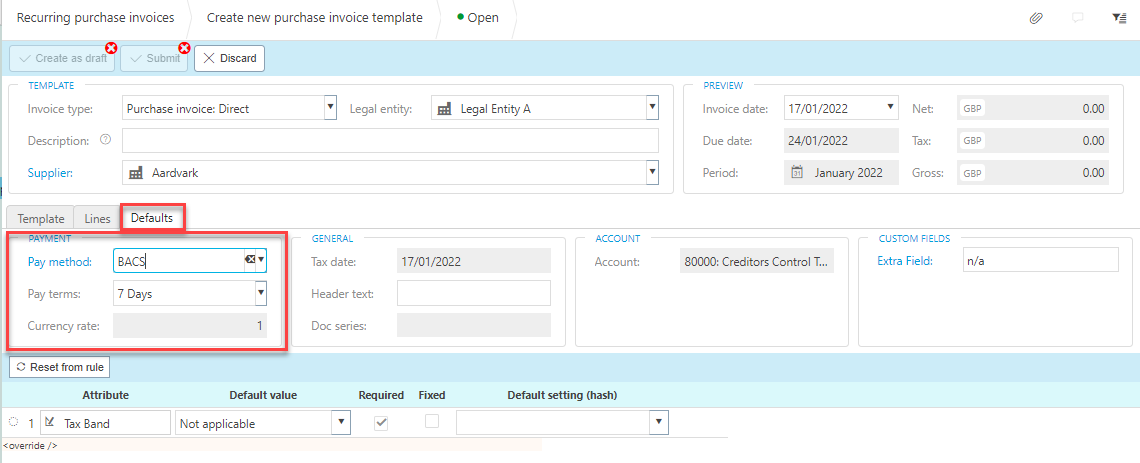Viewport: 1140px width, 463px height.
Task: Open the comments speech bubble icon
Action: point(1078,18)
